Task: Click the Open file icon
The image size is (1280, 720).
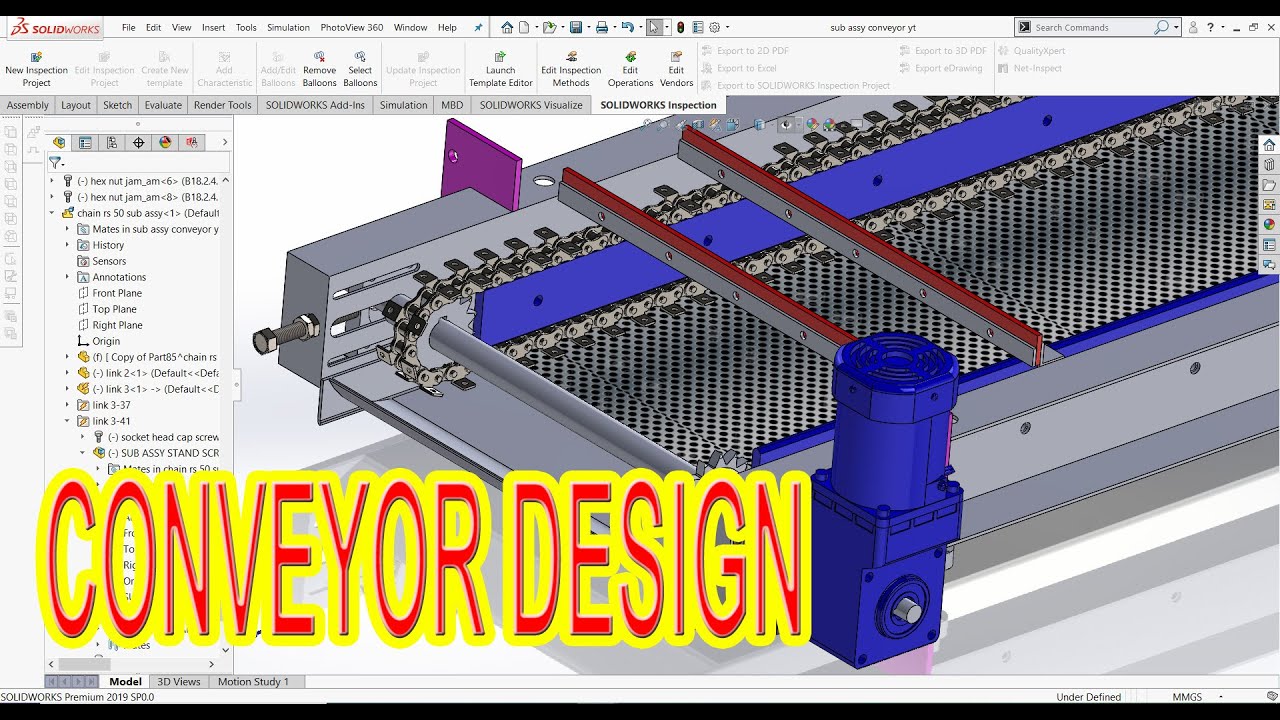Action: [x=550, y=28]
